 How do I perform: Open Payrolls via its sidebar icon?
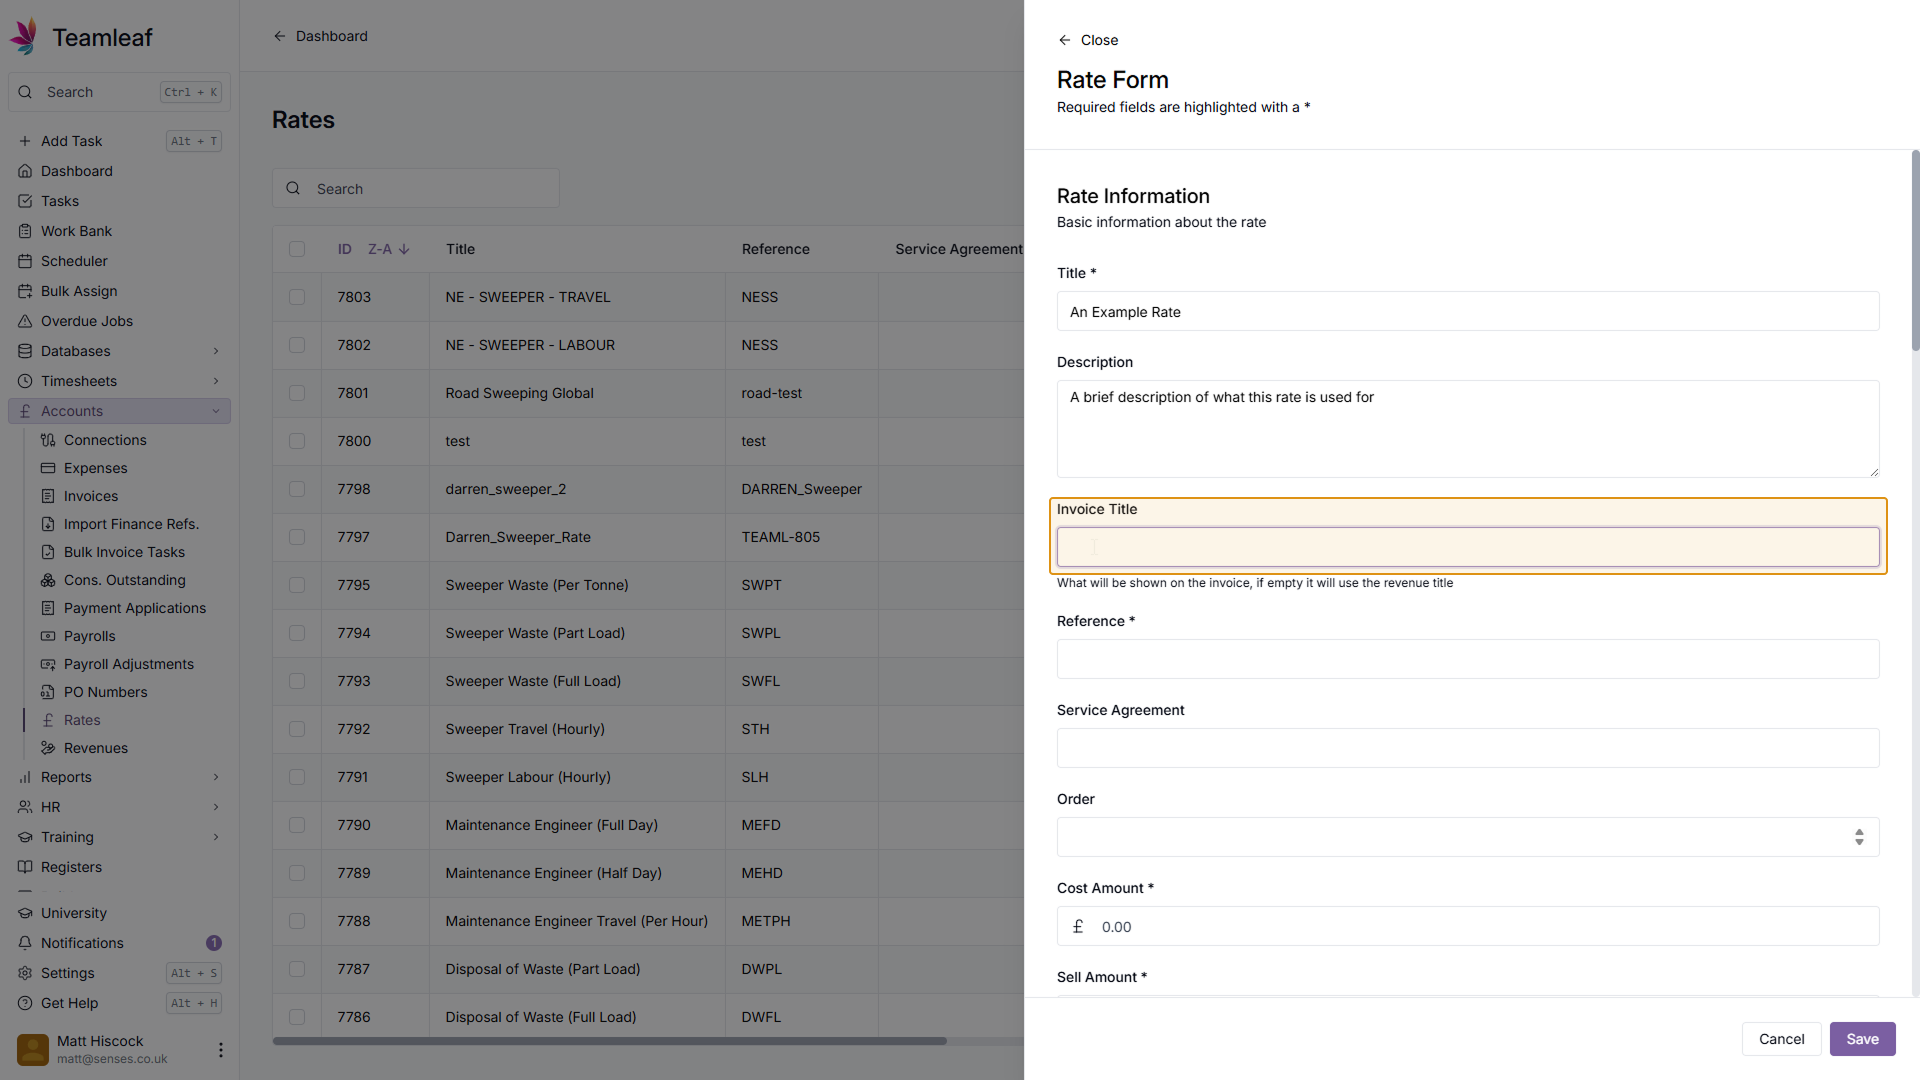point(48,636)
